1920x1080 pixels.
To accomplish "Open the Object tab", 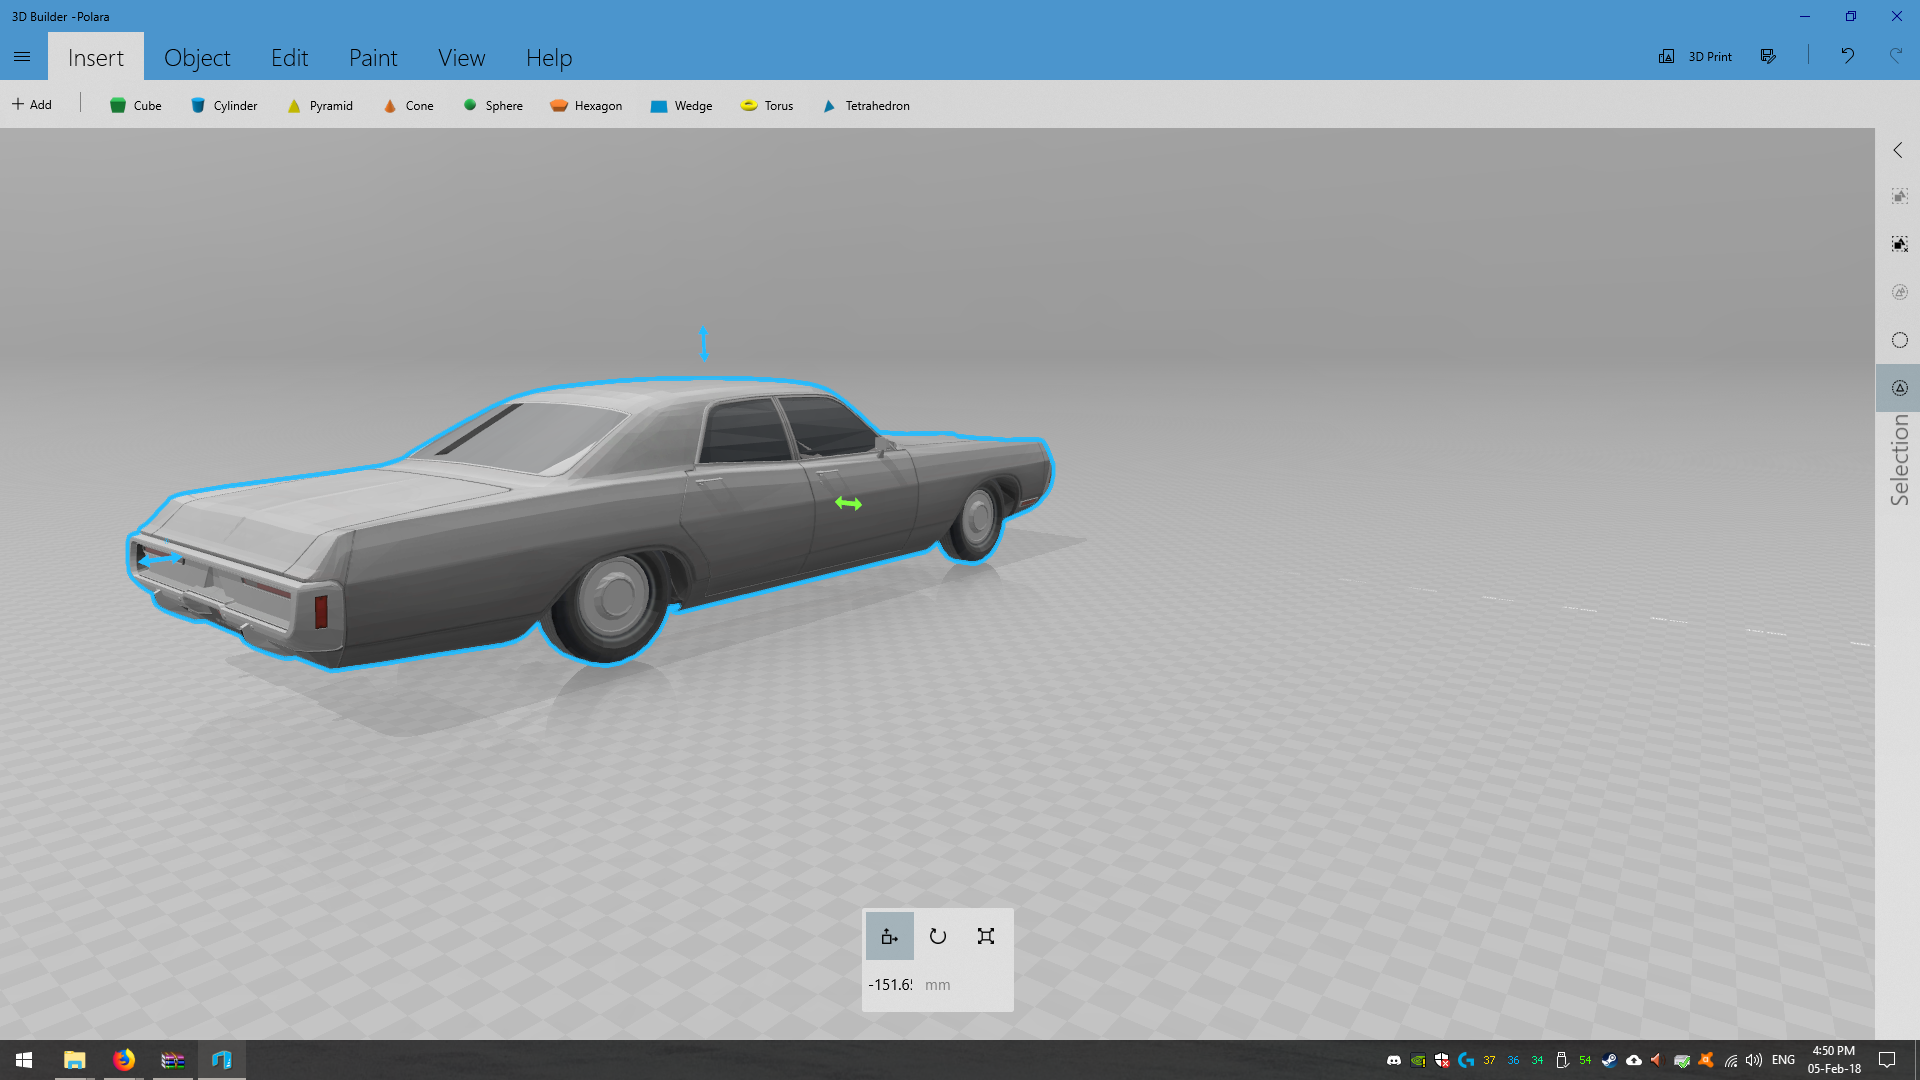I will 197,57.
